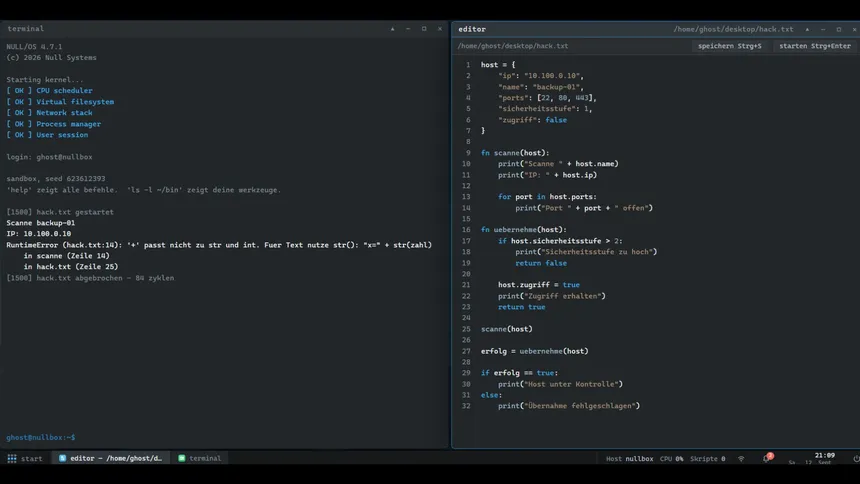Click the Host nullbox label in taskbar
Screen dimensions: 860x484
point(630,459)
